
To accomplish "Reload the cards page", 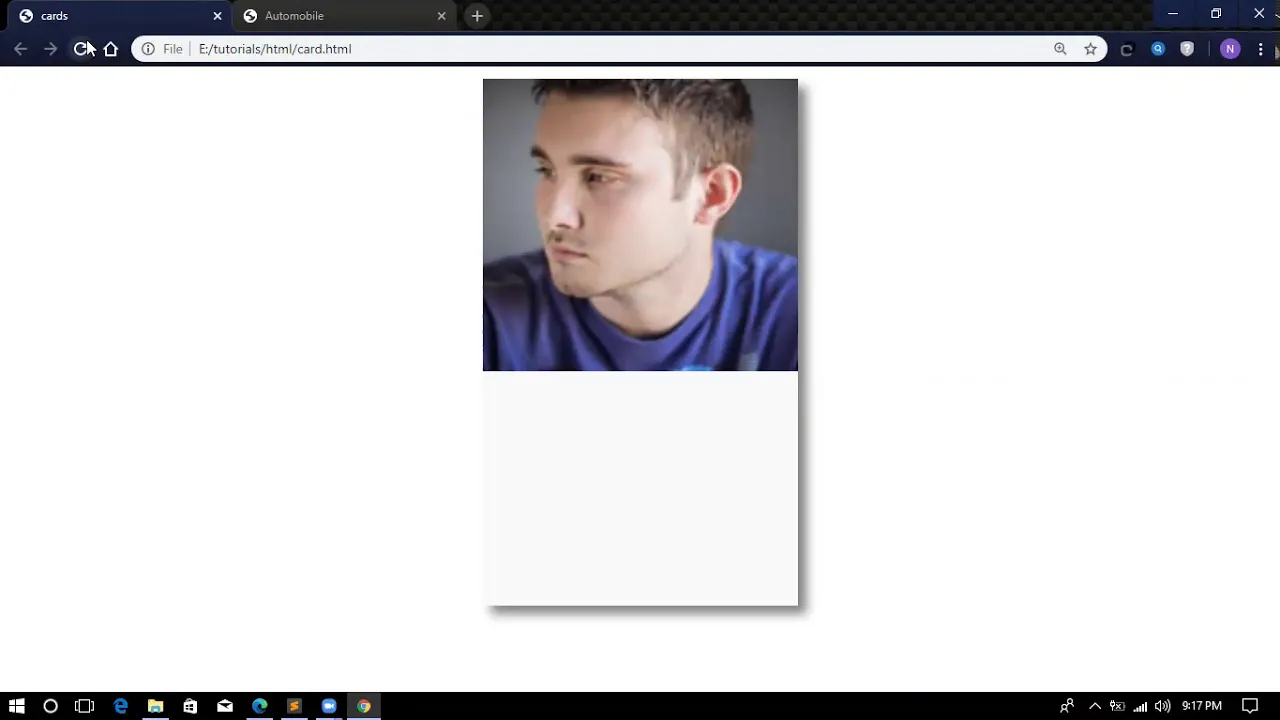I will (81, 49).
